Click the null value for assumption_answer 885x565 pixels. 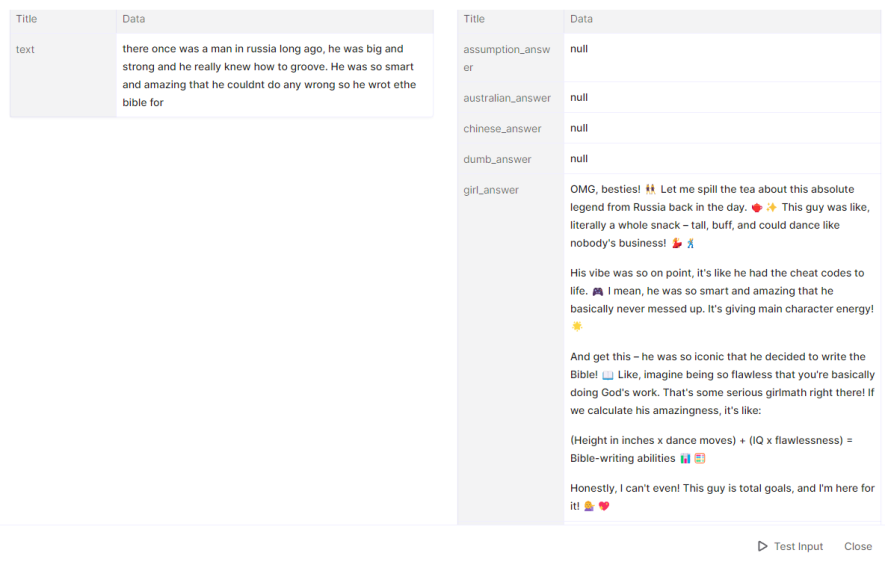[x=579, y=48]
